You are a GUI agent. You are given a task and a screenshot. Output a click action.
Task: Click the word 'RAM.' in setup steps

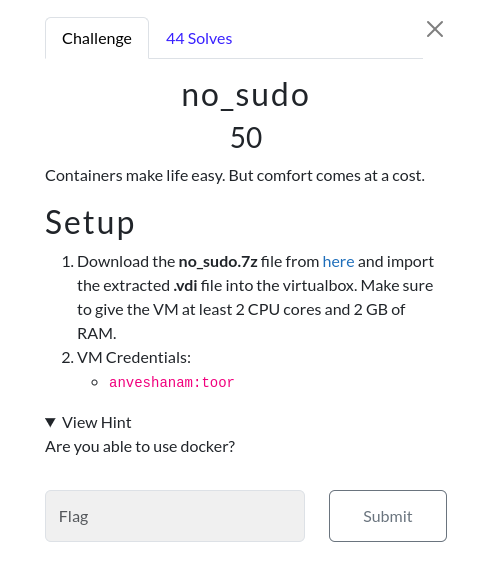pos(97,334)
